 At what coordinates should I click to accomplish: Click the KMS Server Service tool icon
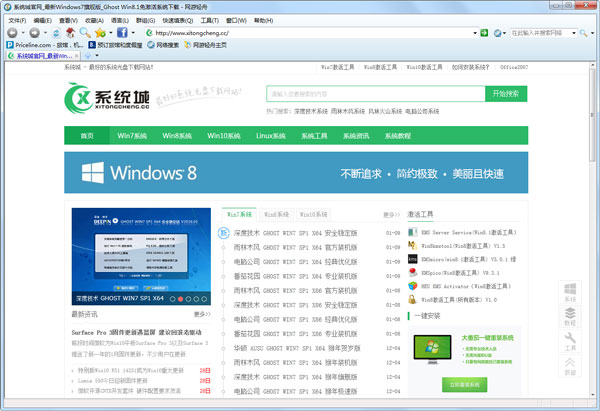[x=412, y=232]
